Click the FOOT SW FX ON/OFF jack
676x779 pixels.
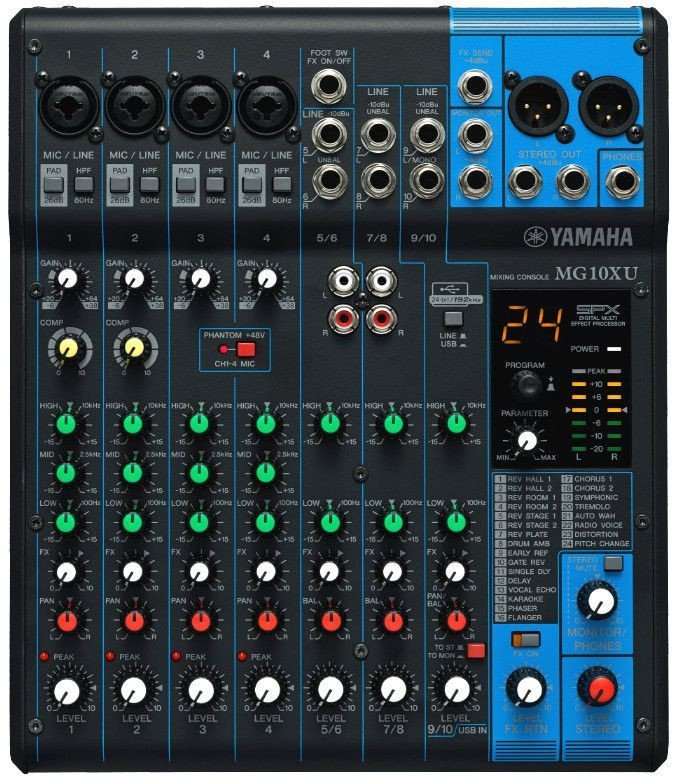pyautogui.click(x=328, y=85)
